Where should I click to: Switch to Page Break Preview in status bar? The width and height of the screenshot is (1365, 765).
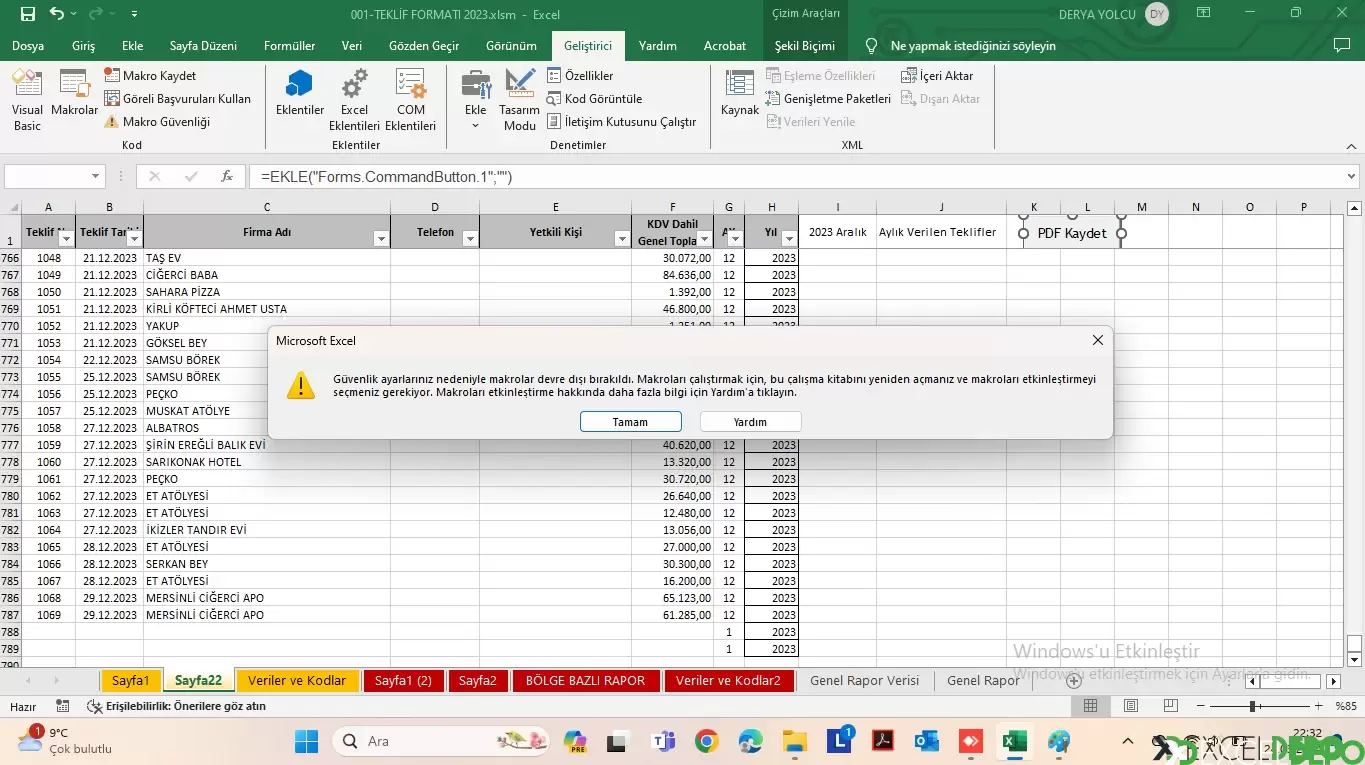coord(1170,706)
